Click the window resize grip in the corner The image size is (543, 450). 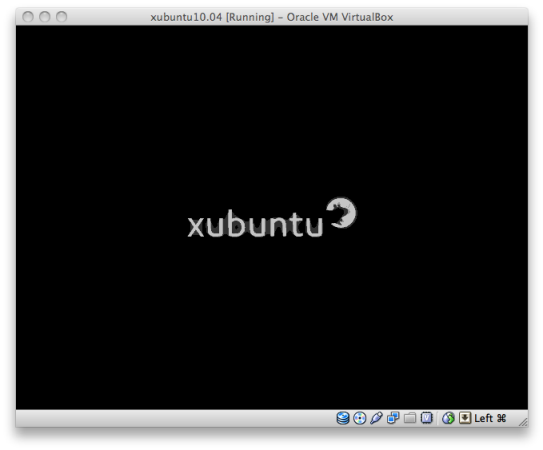523,422
